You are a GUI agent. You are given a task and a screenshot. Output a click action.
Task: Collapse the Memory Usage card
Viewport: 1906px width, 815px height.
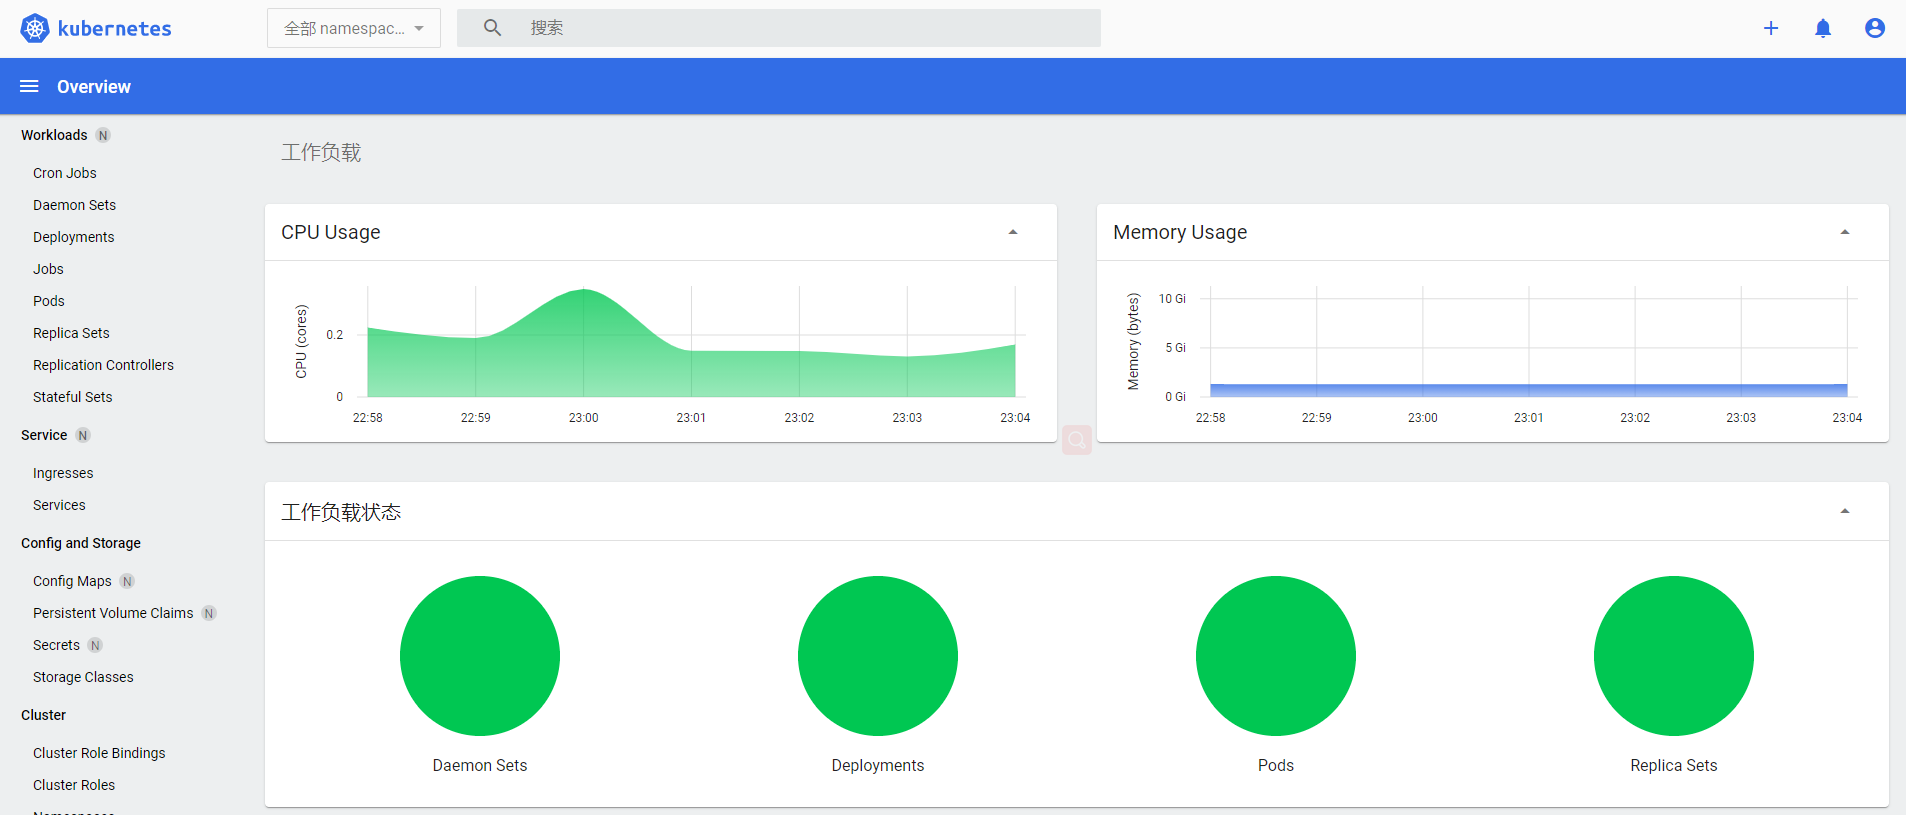1845,232
